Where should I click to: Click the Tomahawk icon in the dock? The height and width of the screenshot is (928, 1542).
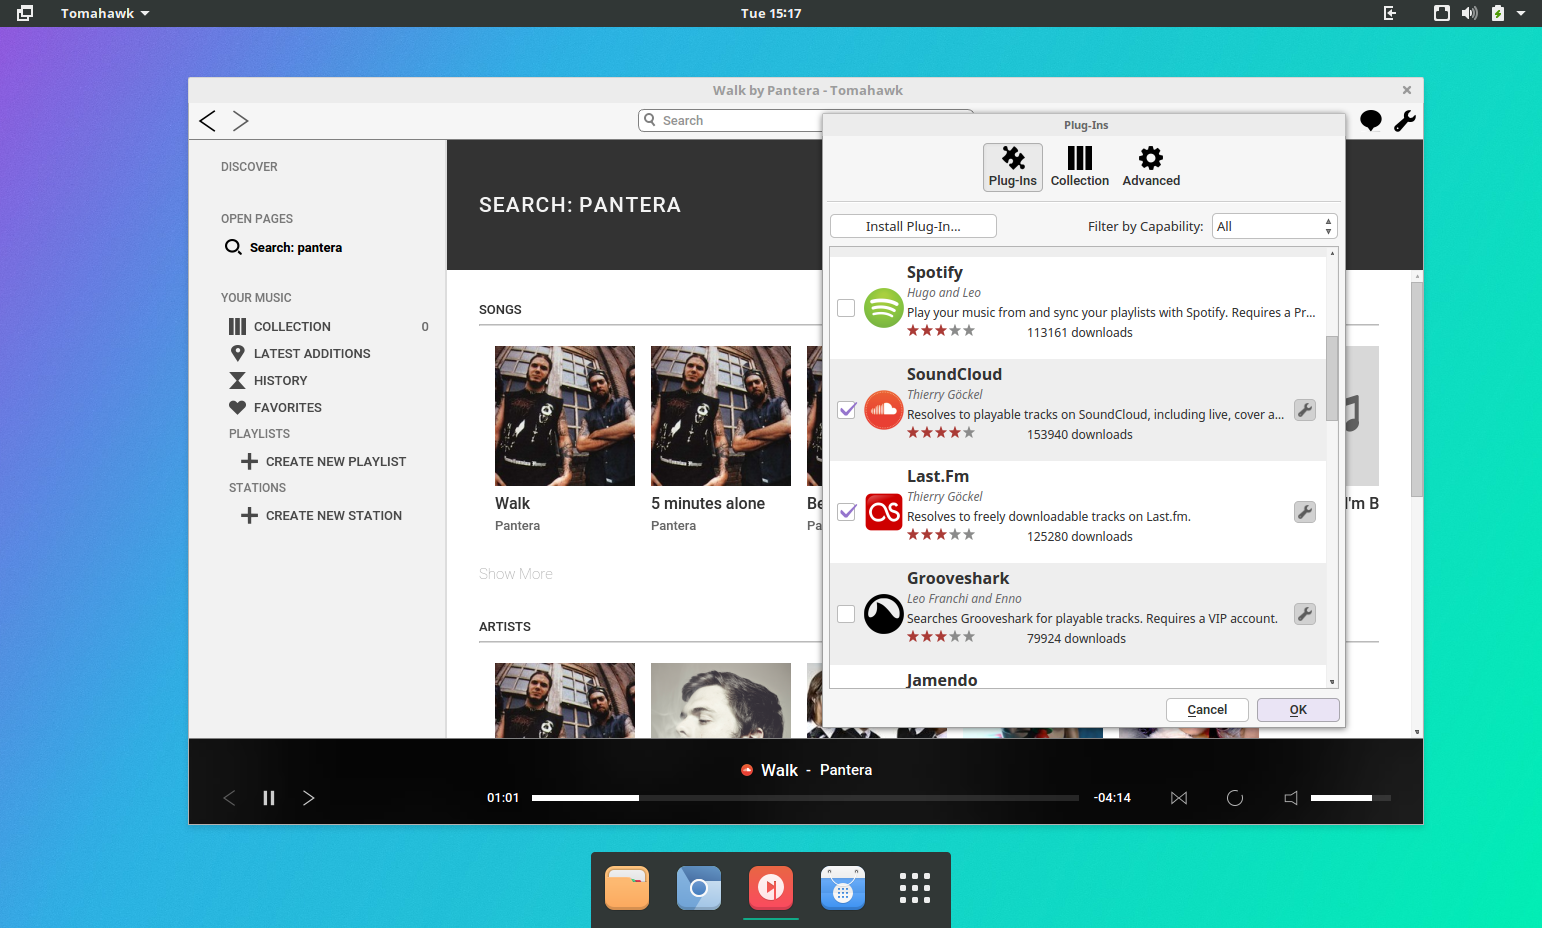pyautogui.click(x=771, y=888)
